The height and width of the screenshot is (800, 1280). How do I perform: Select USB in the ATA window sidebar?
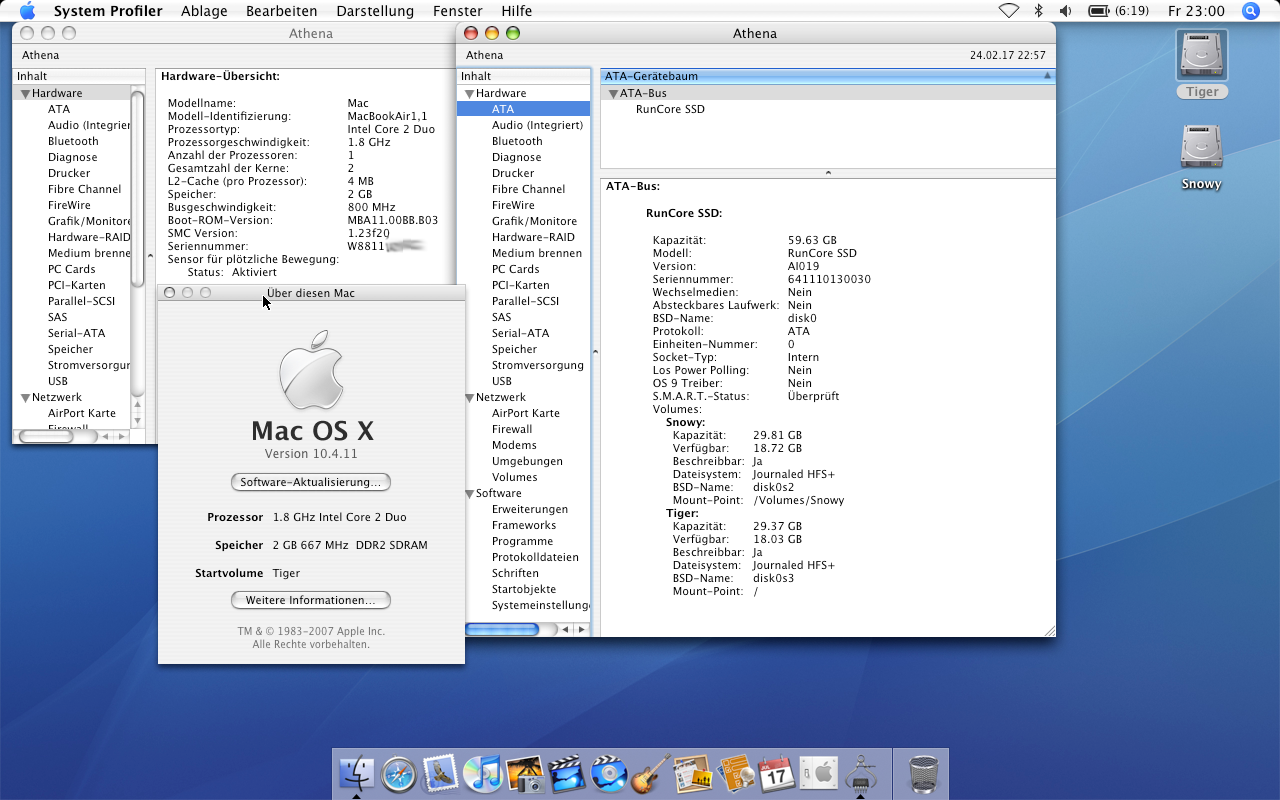coord(502,381)
